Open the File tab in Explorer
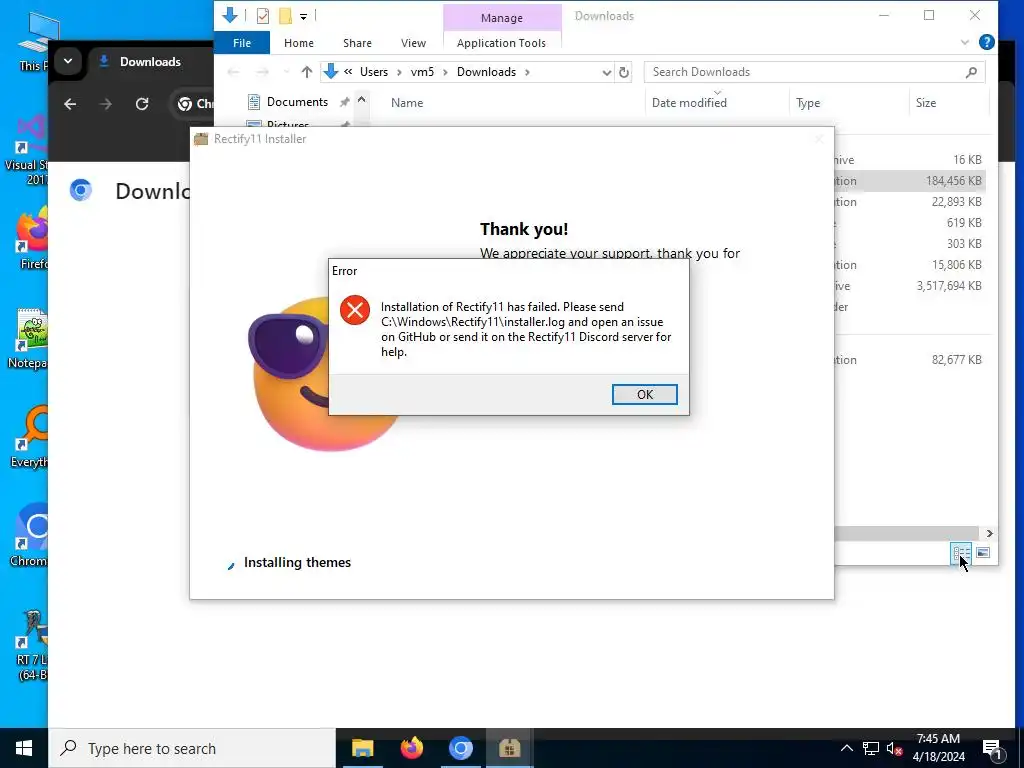This screenshot has height=768, width=1024. [242, 43]
